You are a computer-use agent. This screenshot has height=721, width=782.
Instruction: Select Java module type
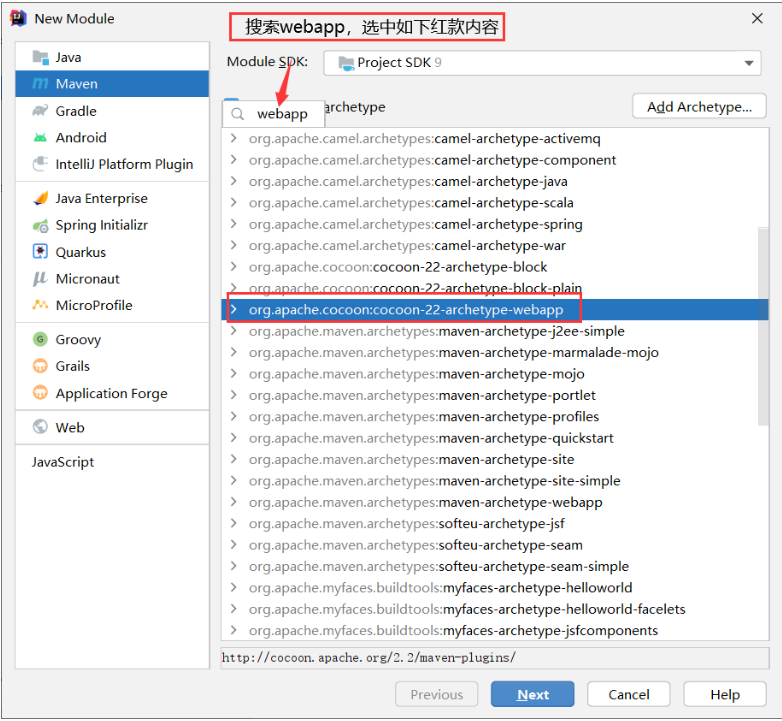pyautogui.click(x=112, y=57)
